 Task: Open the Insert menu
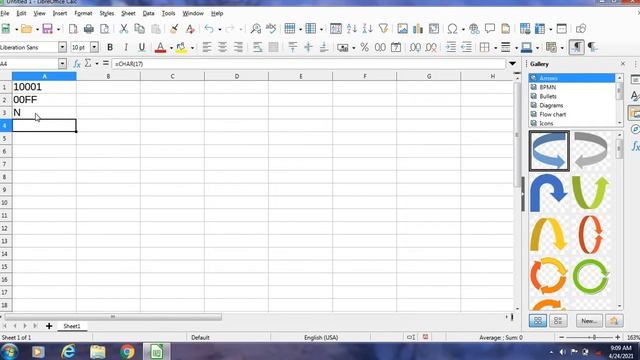(x=60, y=13)
